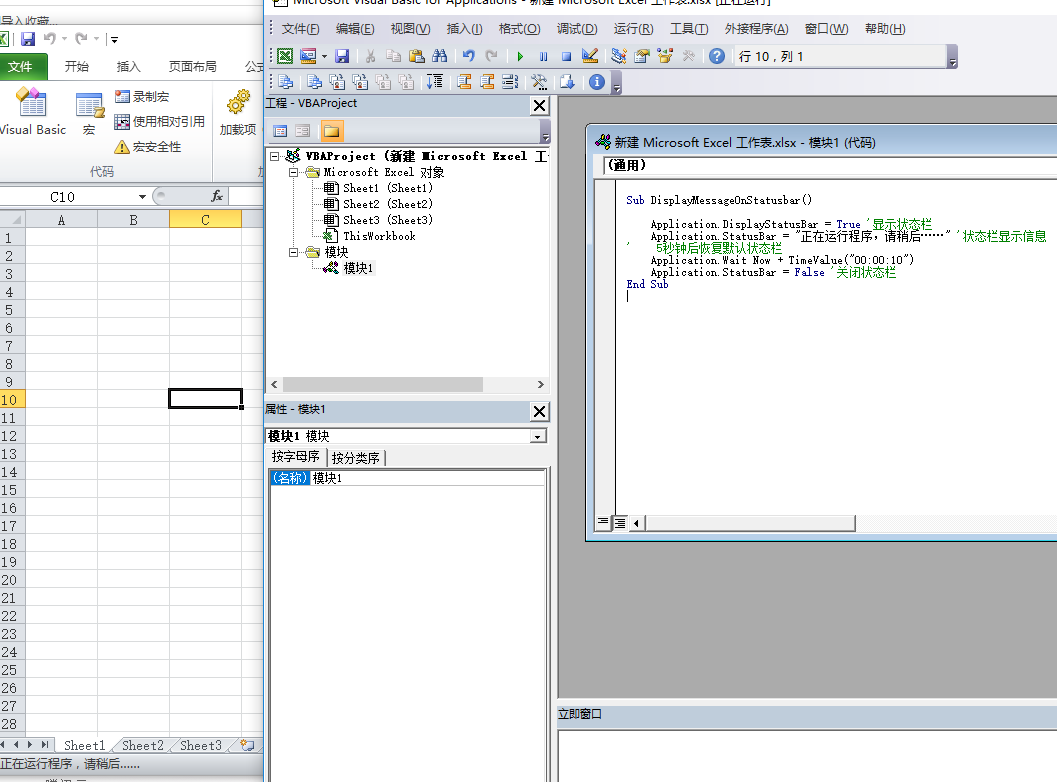Image resolution: width=1057 pixels, height=782 pixels.
Task: Open 调试(D) menu
Action: [576, 29]
